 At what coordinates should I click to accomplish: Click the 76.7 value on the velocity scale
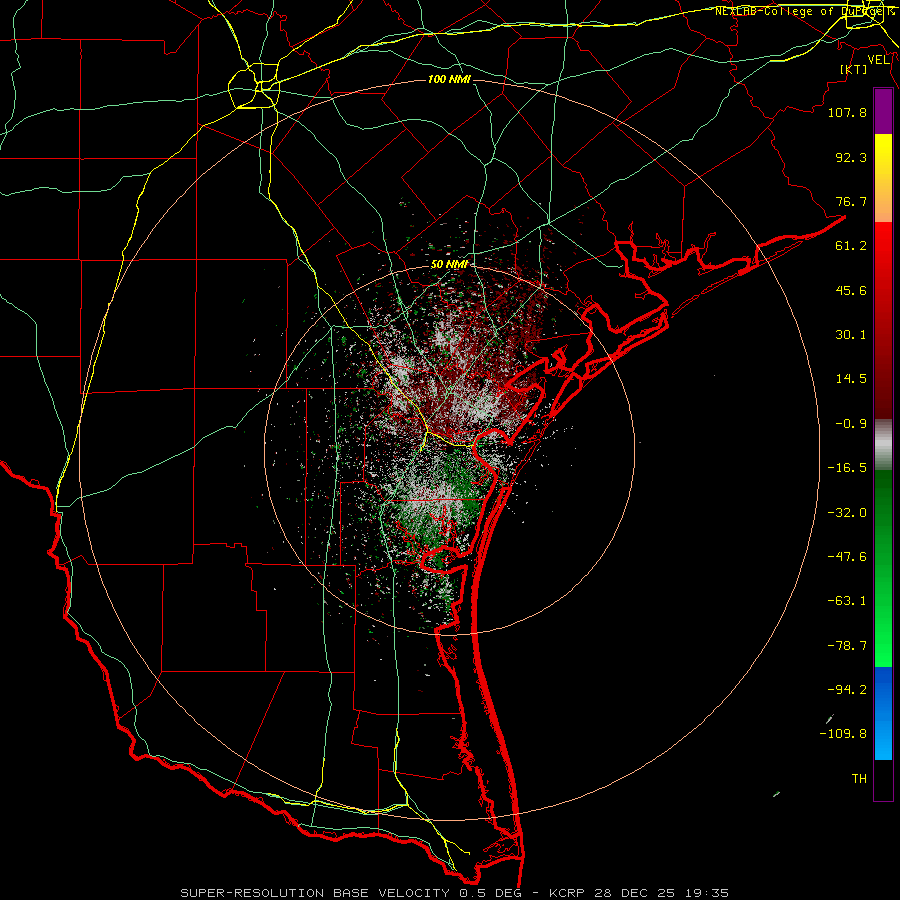(851, 201)
